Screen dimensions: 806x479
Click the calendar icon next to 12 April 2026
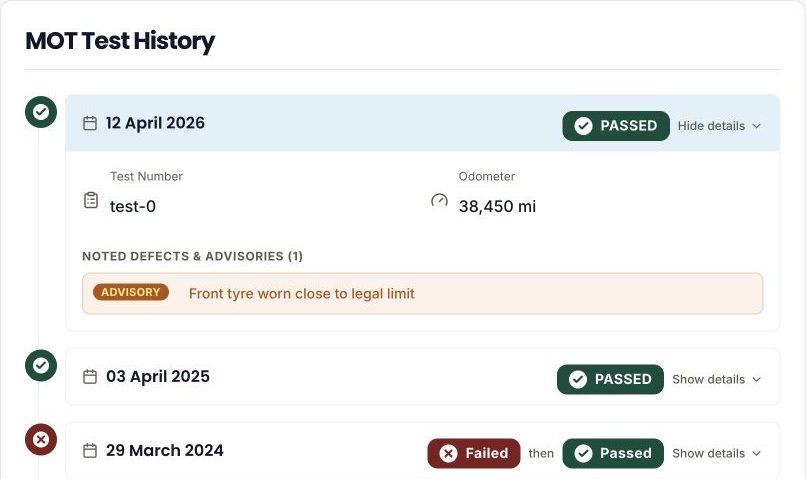pyautogui.click(x=90, y=123)
